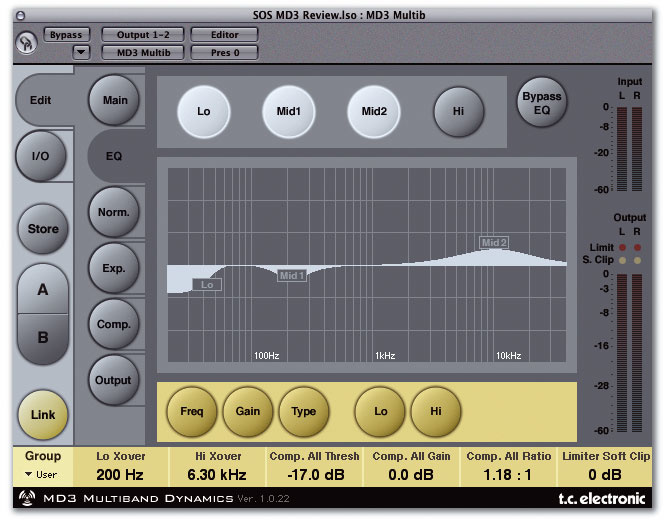Switch to the I/O page
Screen dimensions: 668x526
point(40,156)
